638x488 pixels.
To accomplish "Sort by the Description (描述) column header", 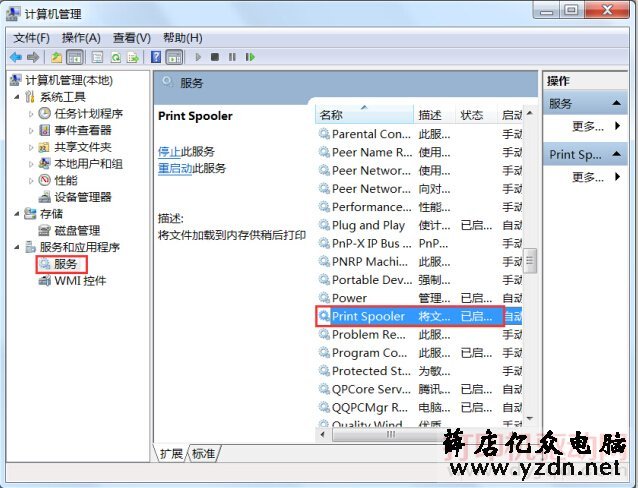I will [435, 115].
